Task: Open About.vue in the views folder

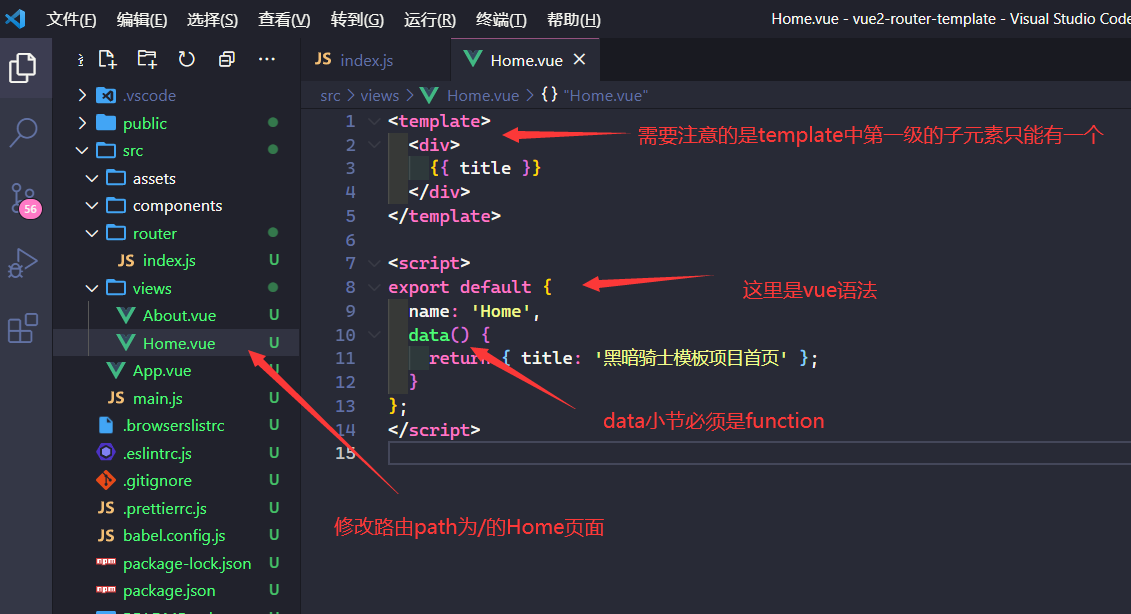Action: [179, 316]
